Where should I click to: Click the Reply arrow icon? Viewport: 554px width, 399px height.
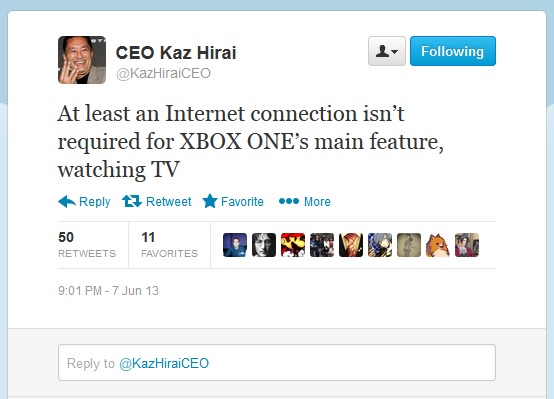click(67, 201)
